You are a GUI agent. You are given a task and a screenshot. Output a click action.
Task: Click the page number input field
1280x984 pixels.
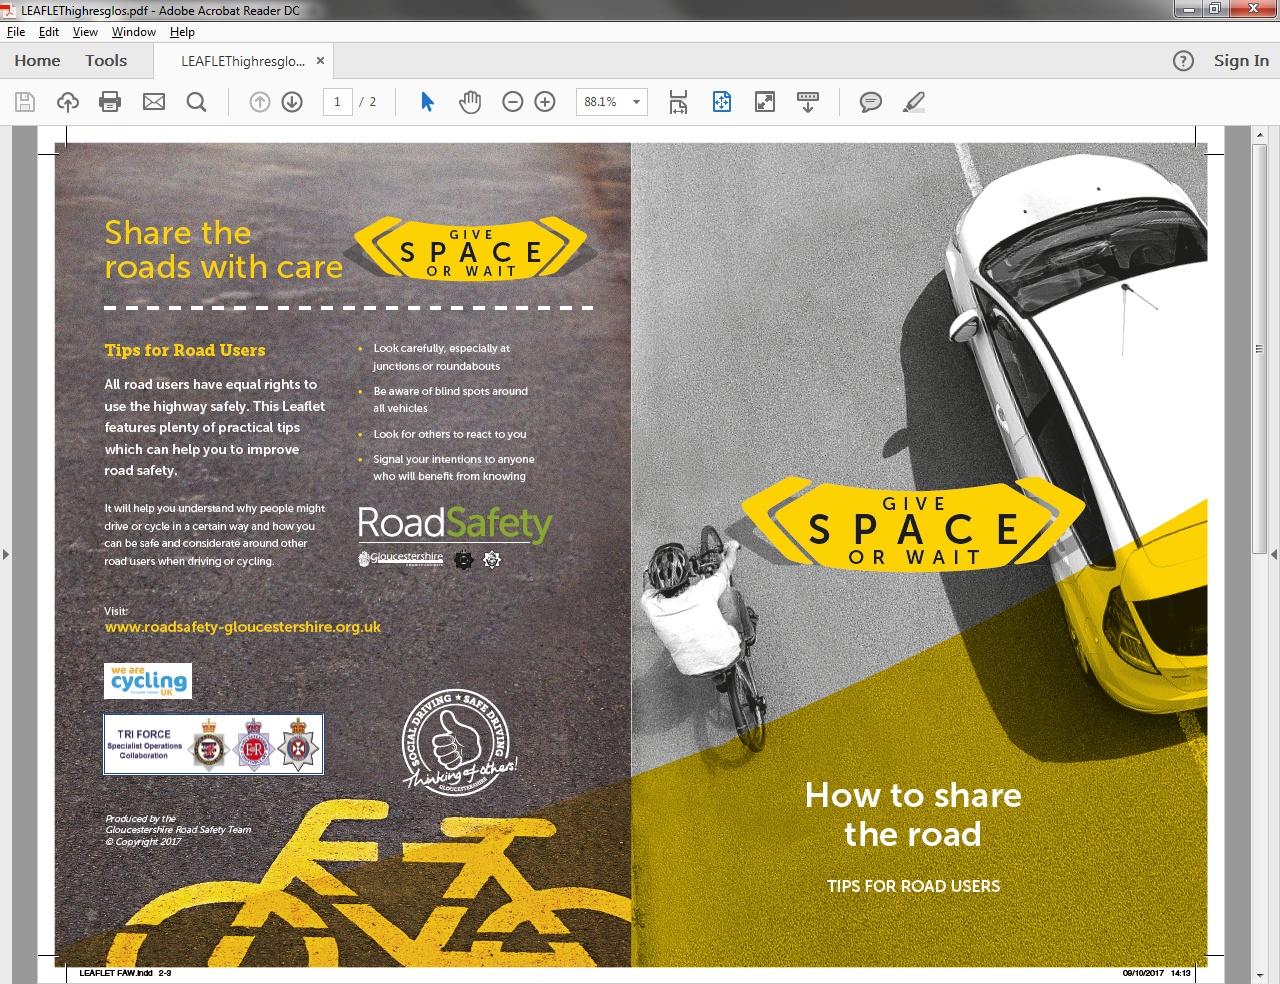[338, 102]
